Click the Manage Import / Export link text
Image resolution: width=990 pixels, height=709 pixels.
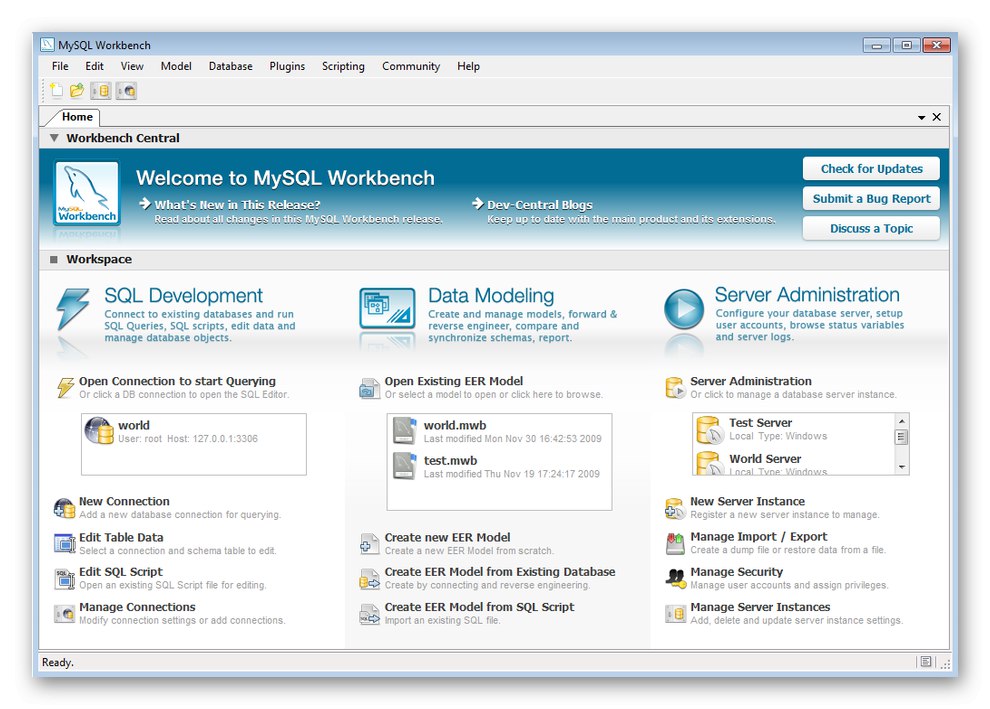click(758, 537)
